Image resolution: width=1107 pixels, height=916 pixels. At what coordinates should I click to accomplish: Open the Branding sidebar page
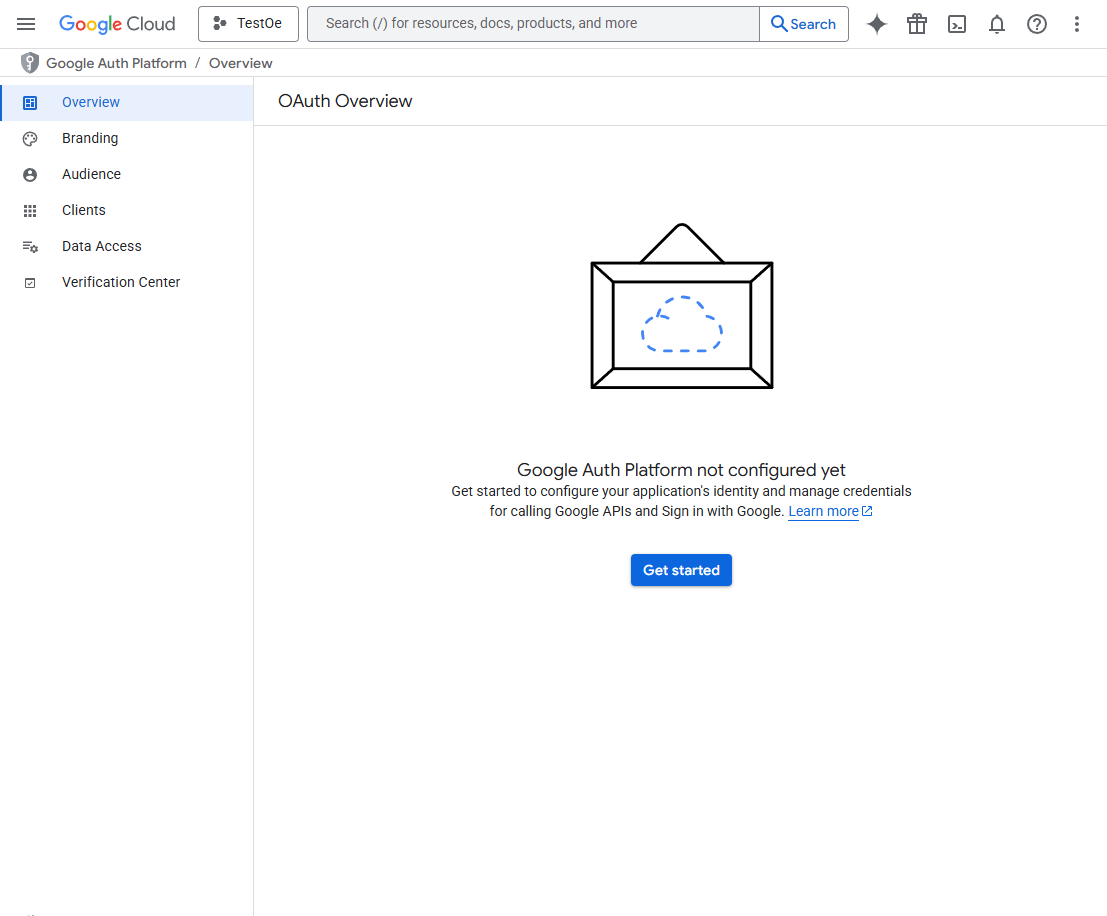[x=127, y=138]
